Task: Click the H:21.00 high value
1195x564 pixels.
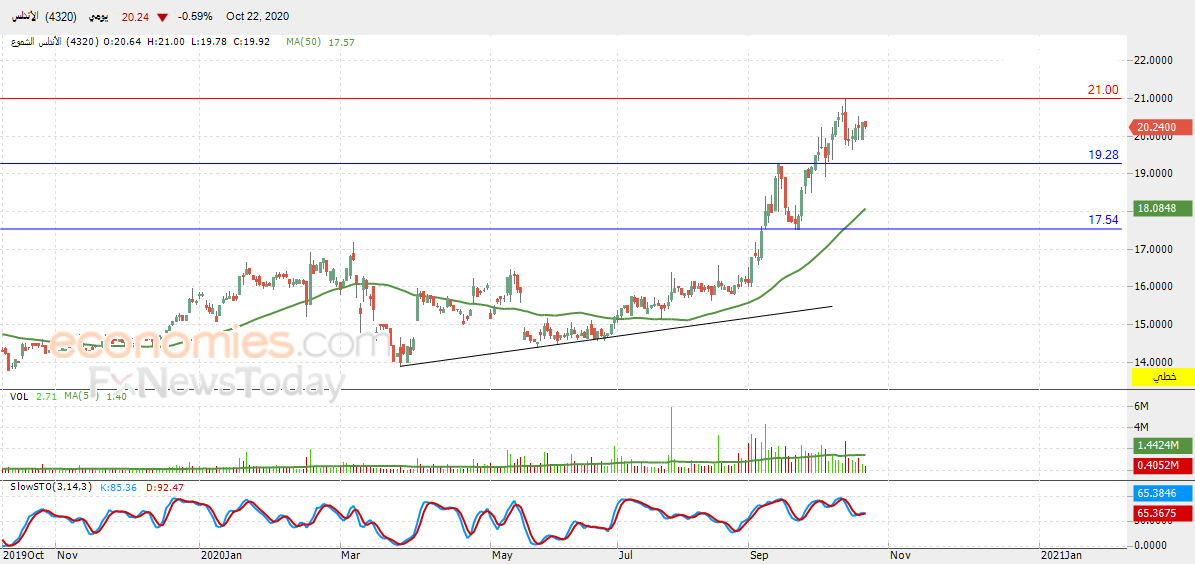Action: pyautogui.click(x=164, y=42)
